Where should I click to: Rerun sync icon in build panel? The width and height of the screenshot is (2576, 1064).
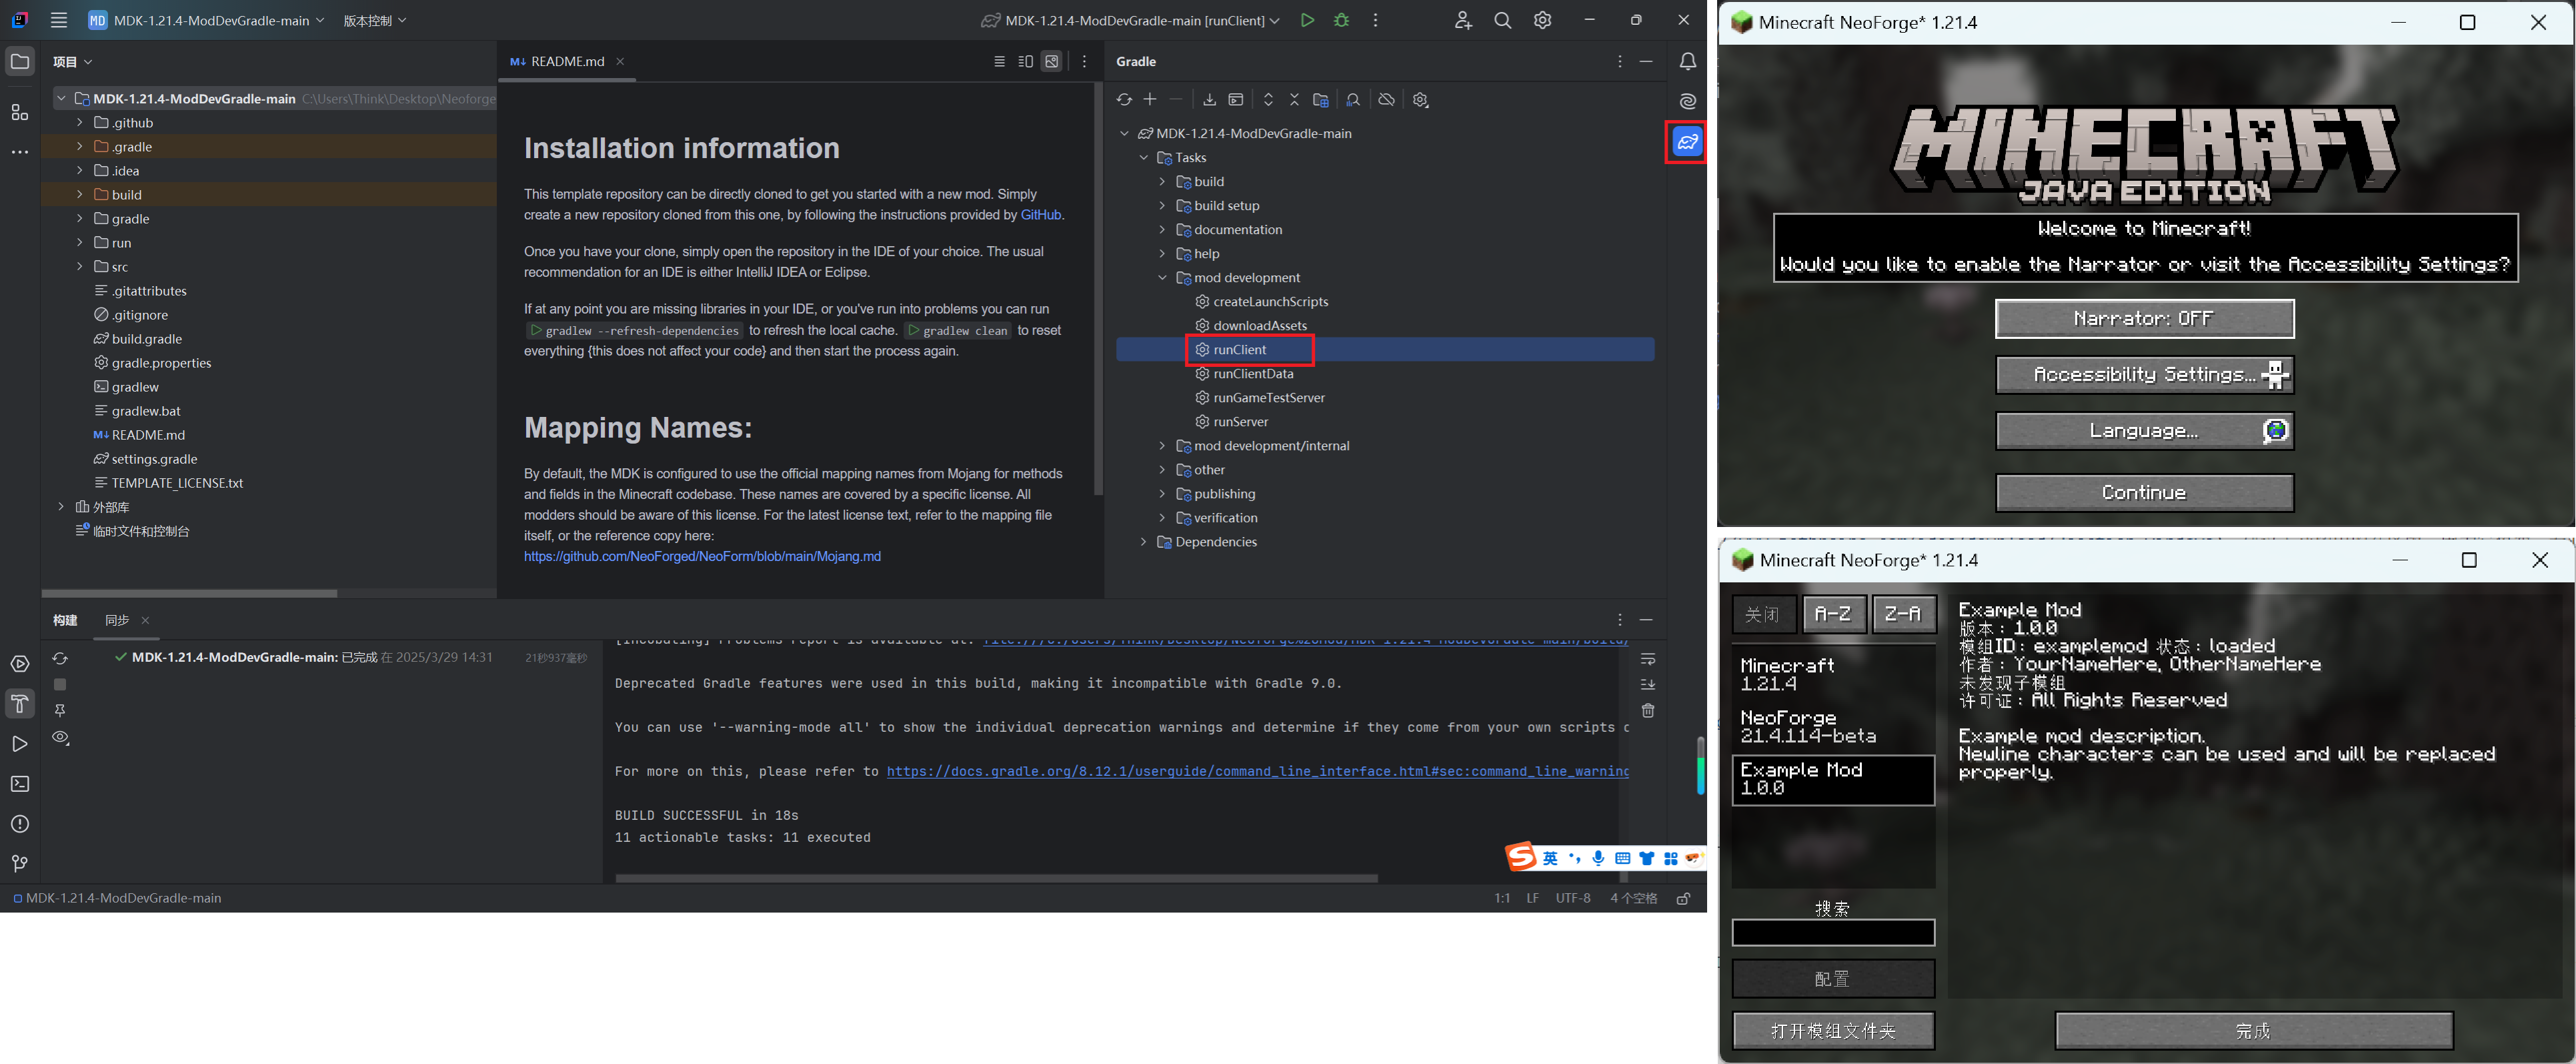click(60, 658)
